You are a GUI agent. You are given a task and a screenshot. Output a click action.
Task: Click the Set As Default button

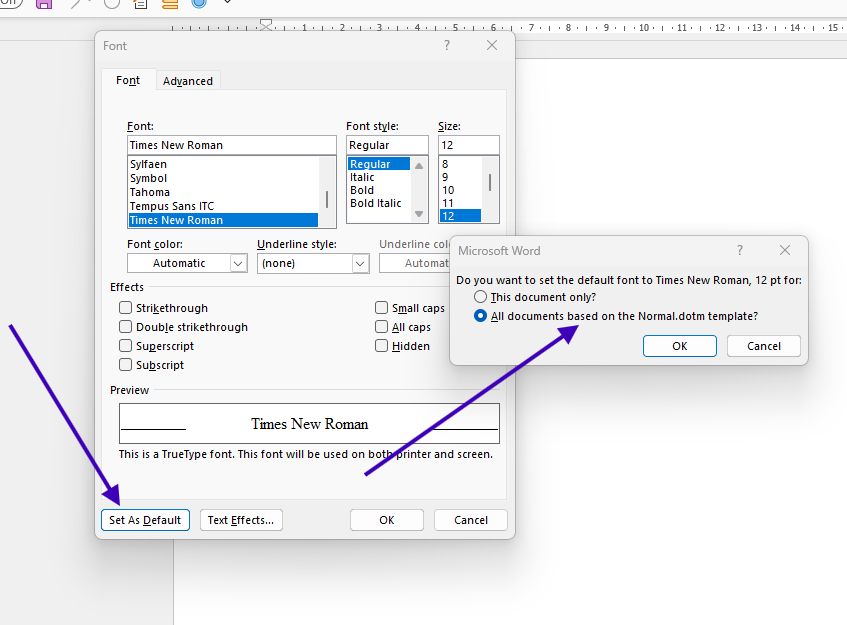coord(145,520)
